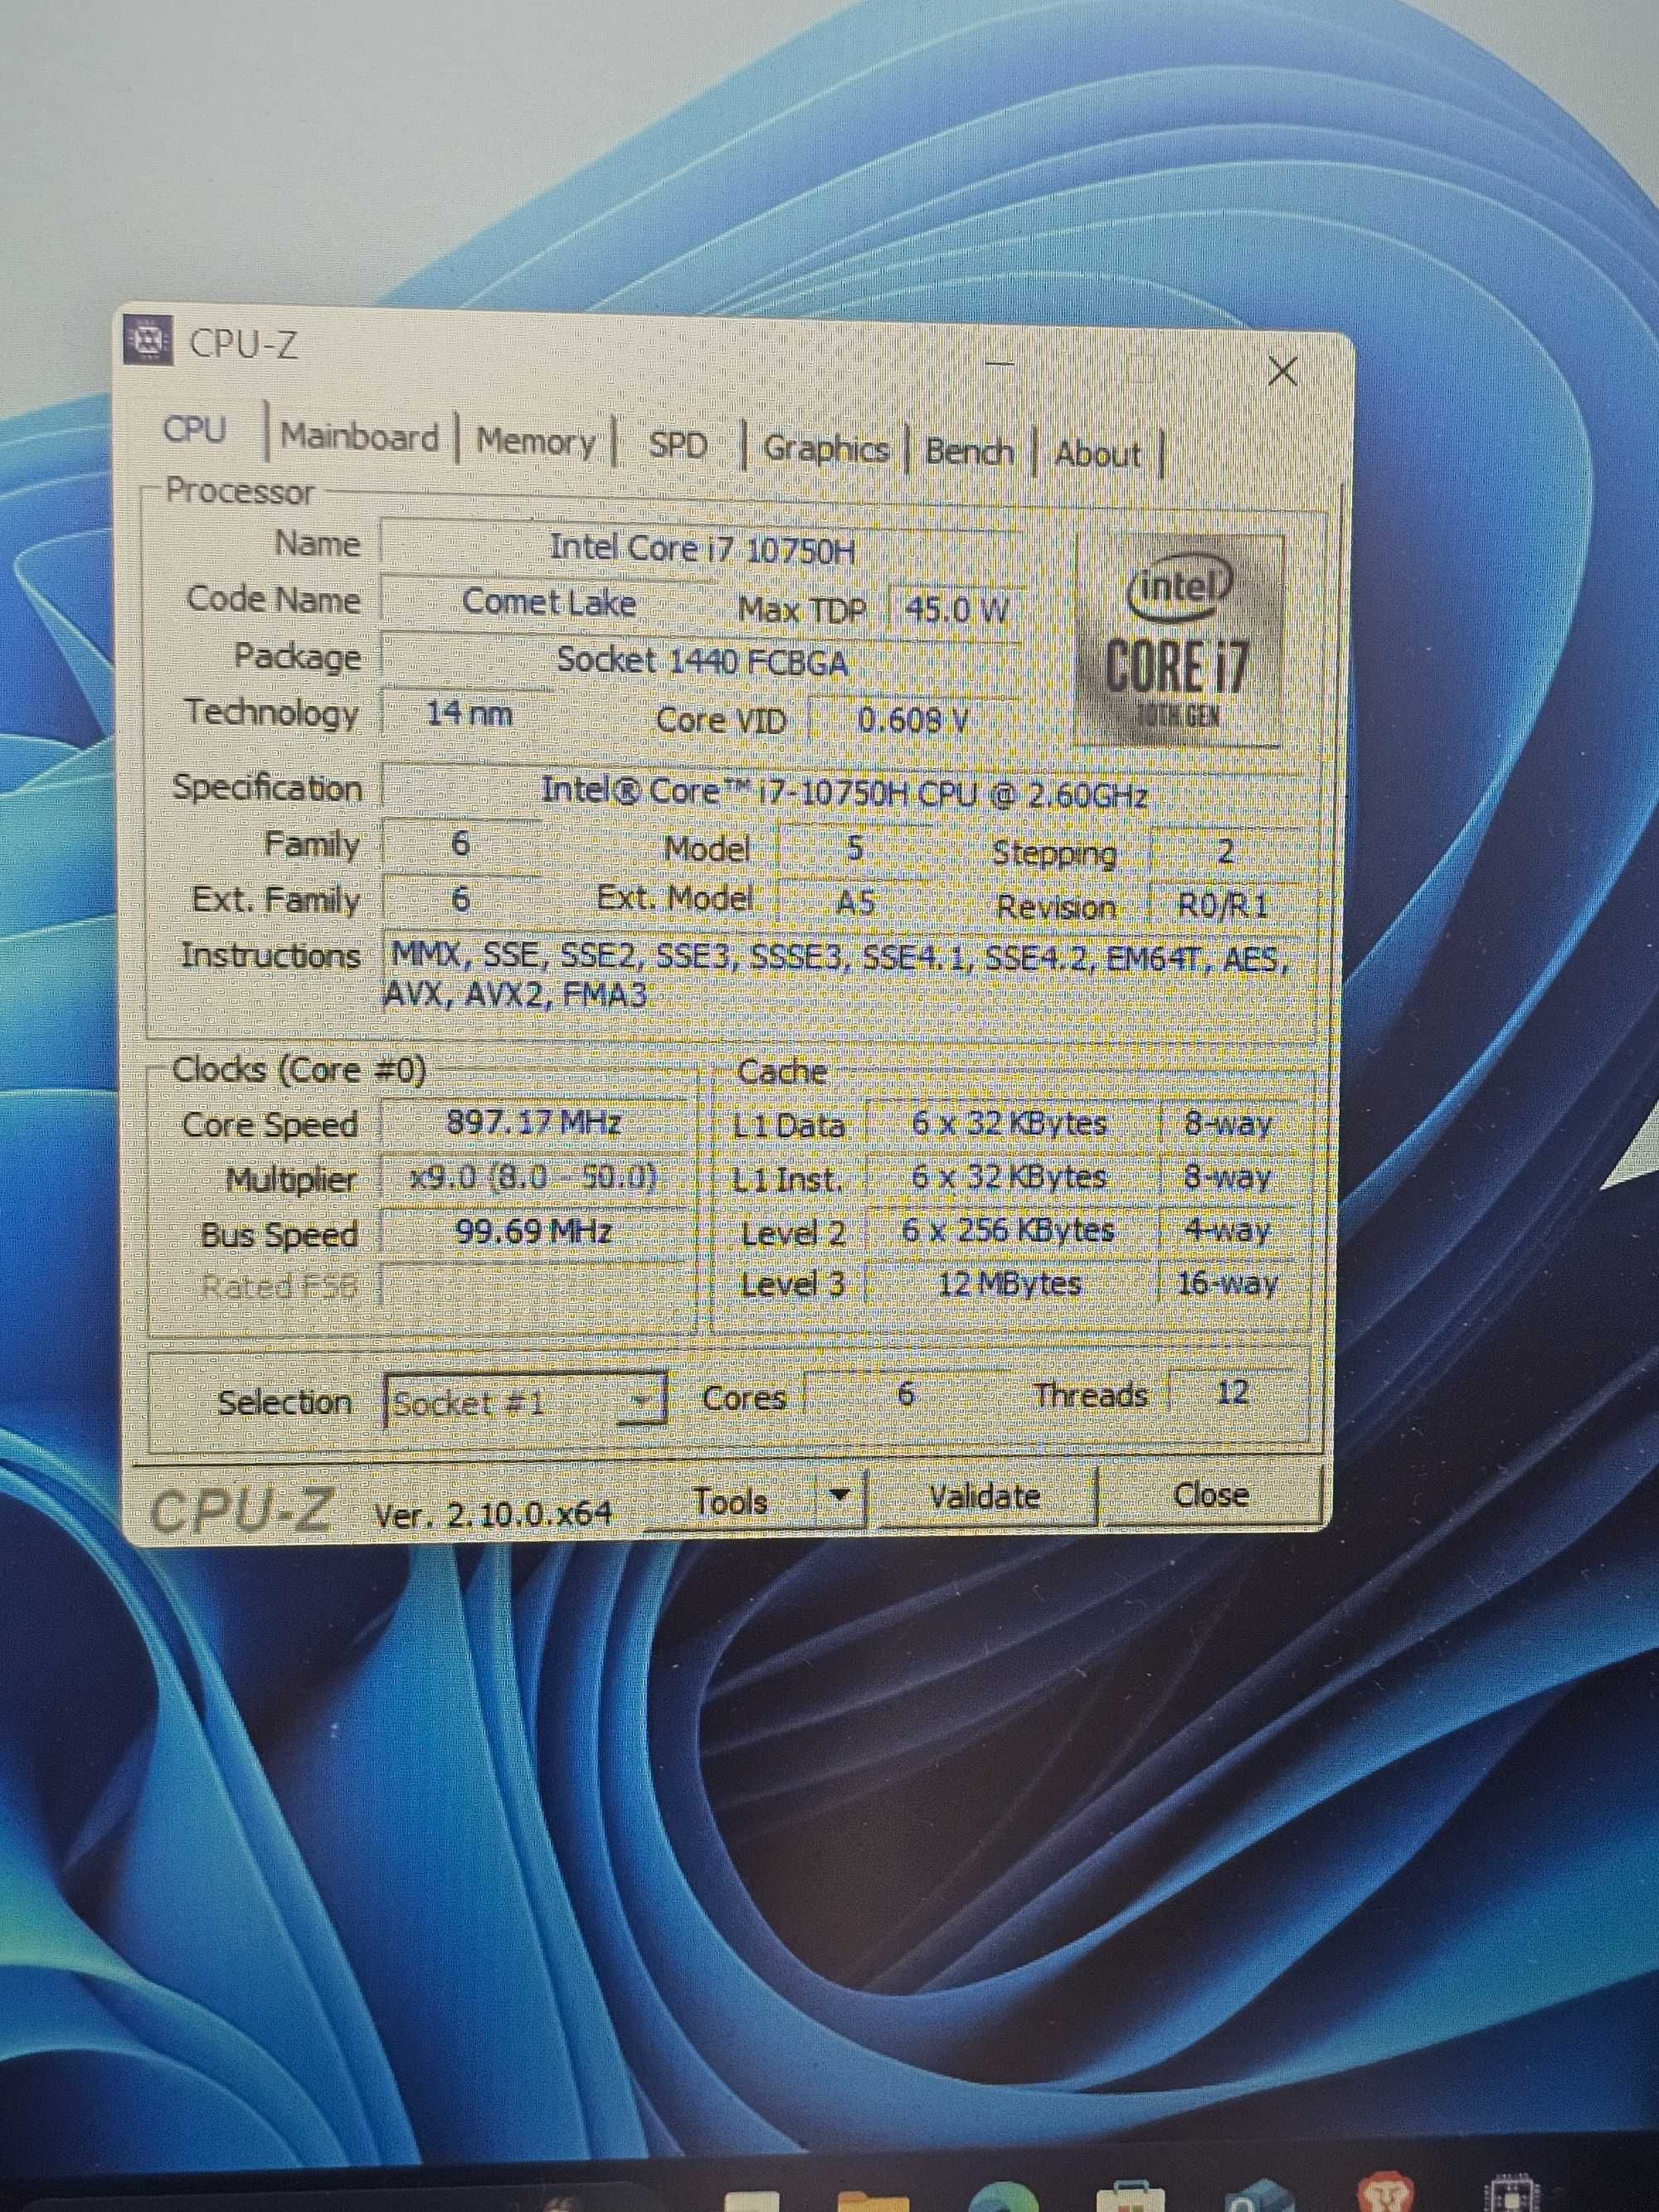Click the Close button at bottom

point(1210,1494)
